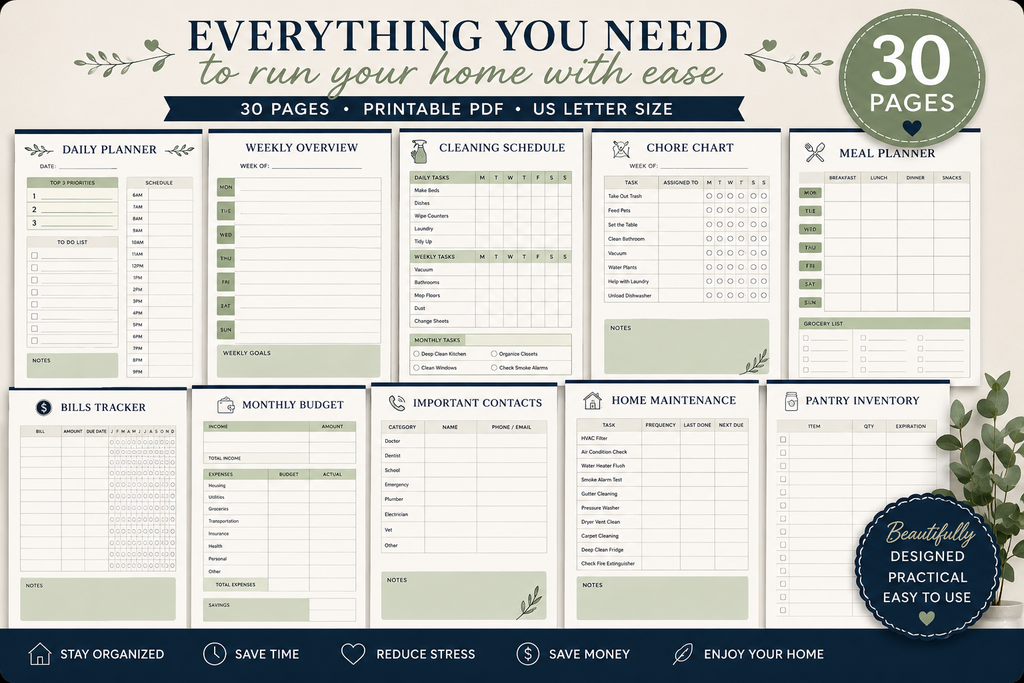Click the HVAC Filter maintenance task
The image size is (1024, 683).
[x=594, y=438]
